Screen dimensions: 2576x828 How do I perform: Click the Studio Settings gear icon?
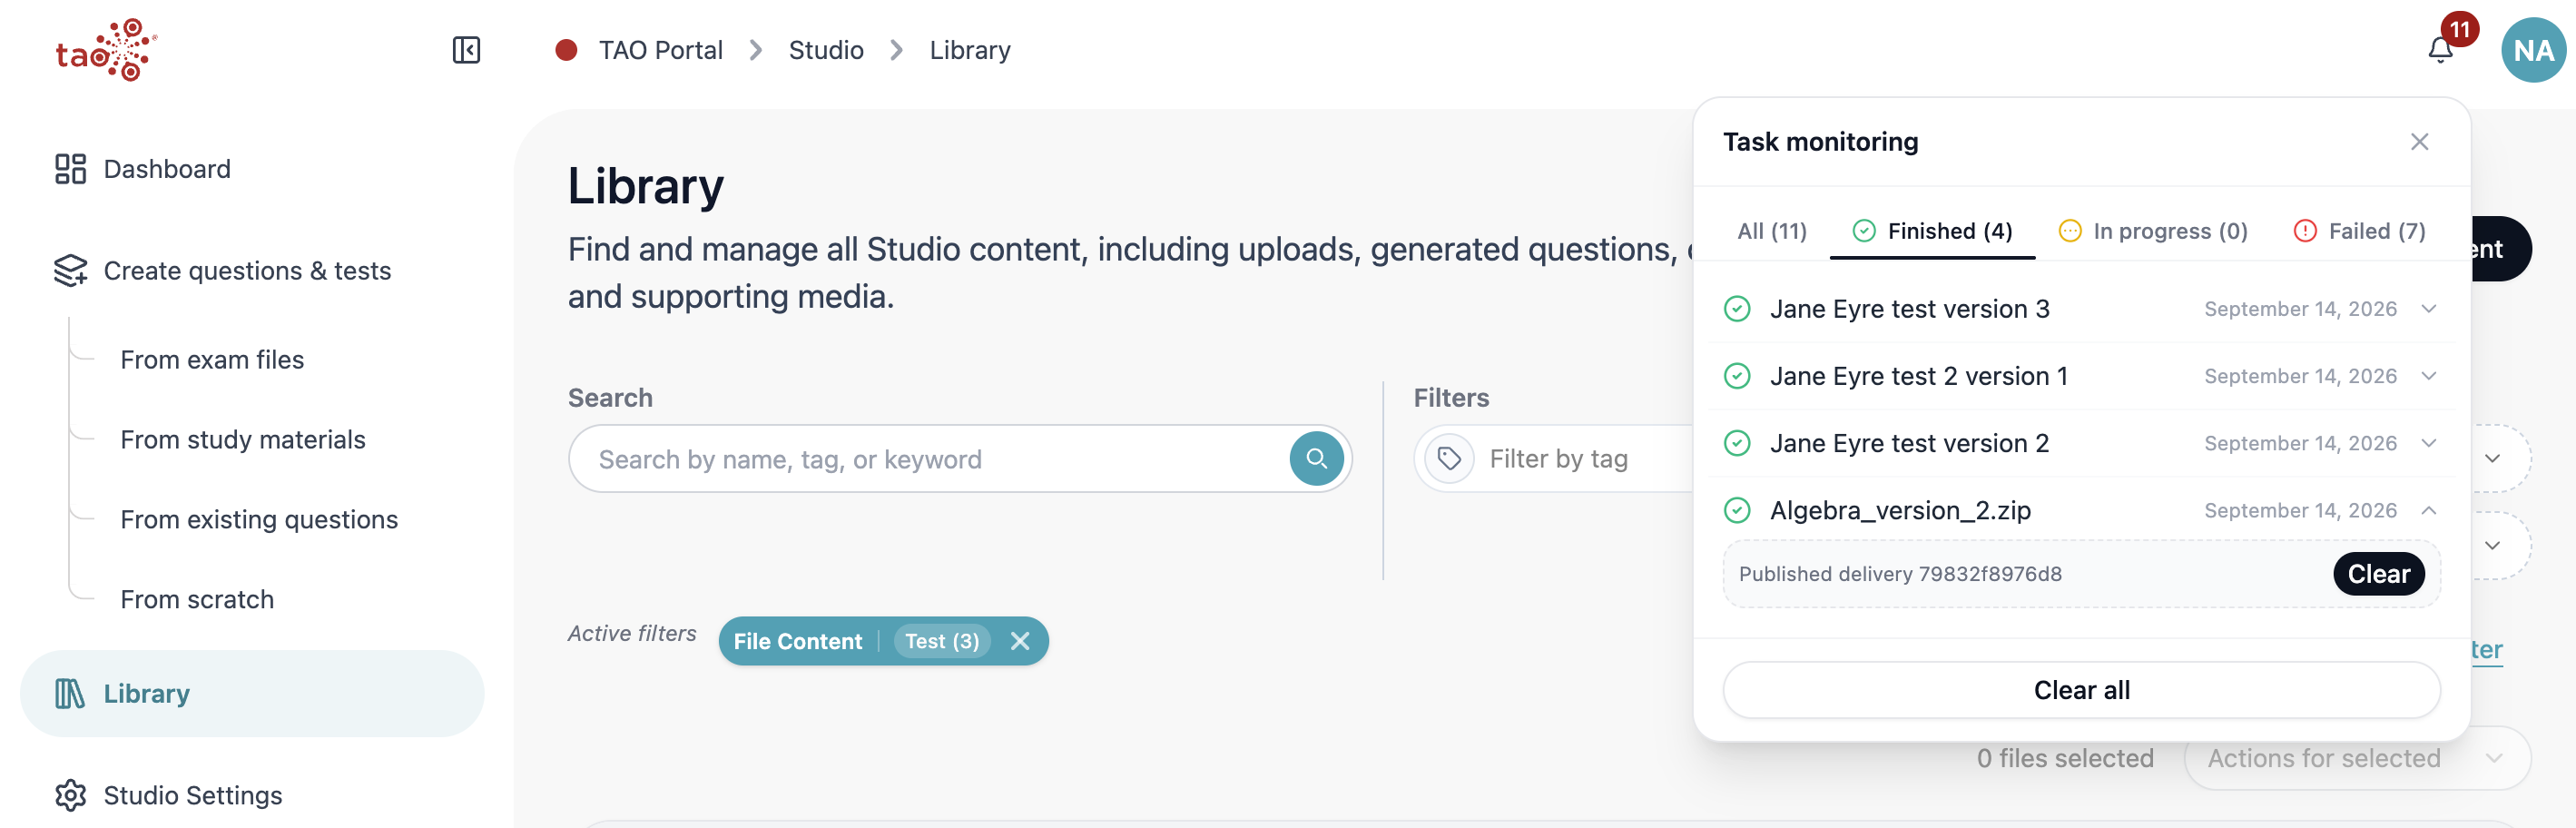[70, 796]
